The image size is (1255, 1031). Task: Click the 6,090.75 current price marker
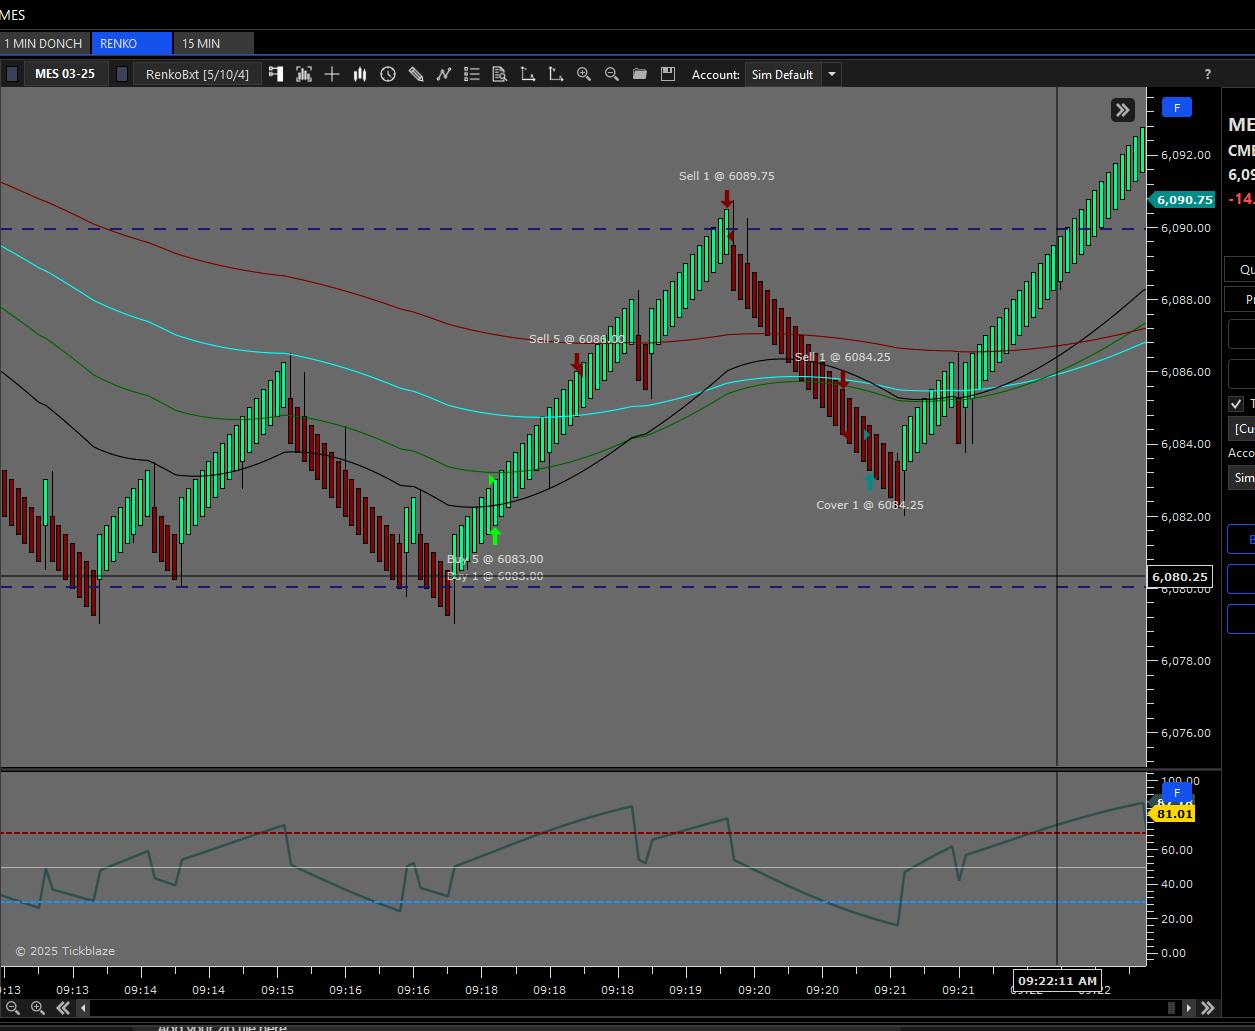[x=1182, y=200]
